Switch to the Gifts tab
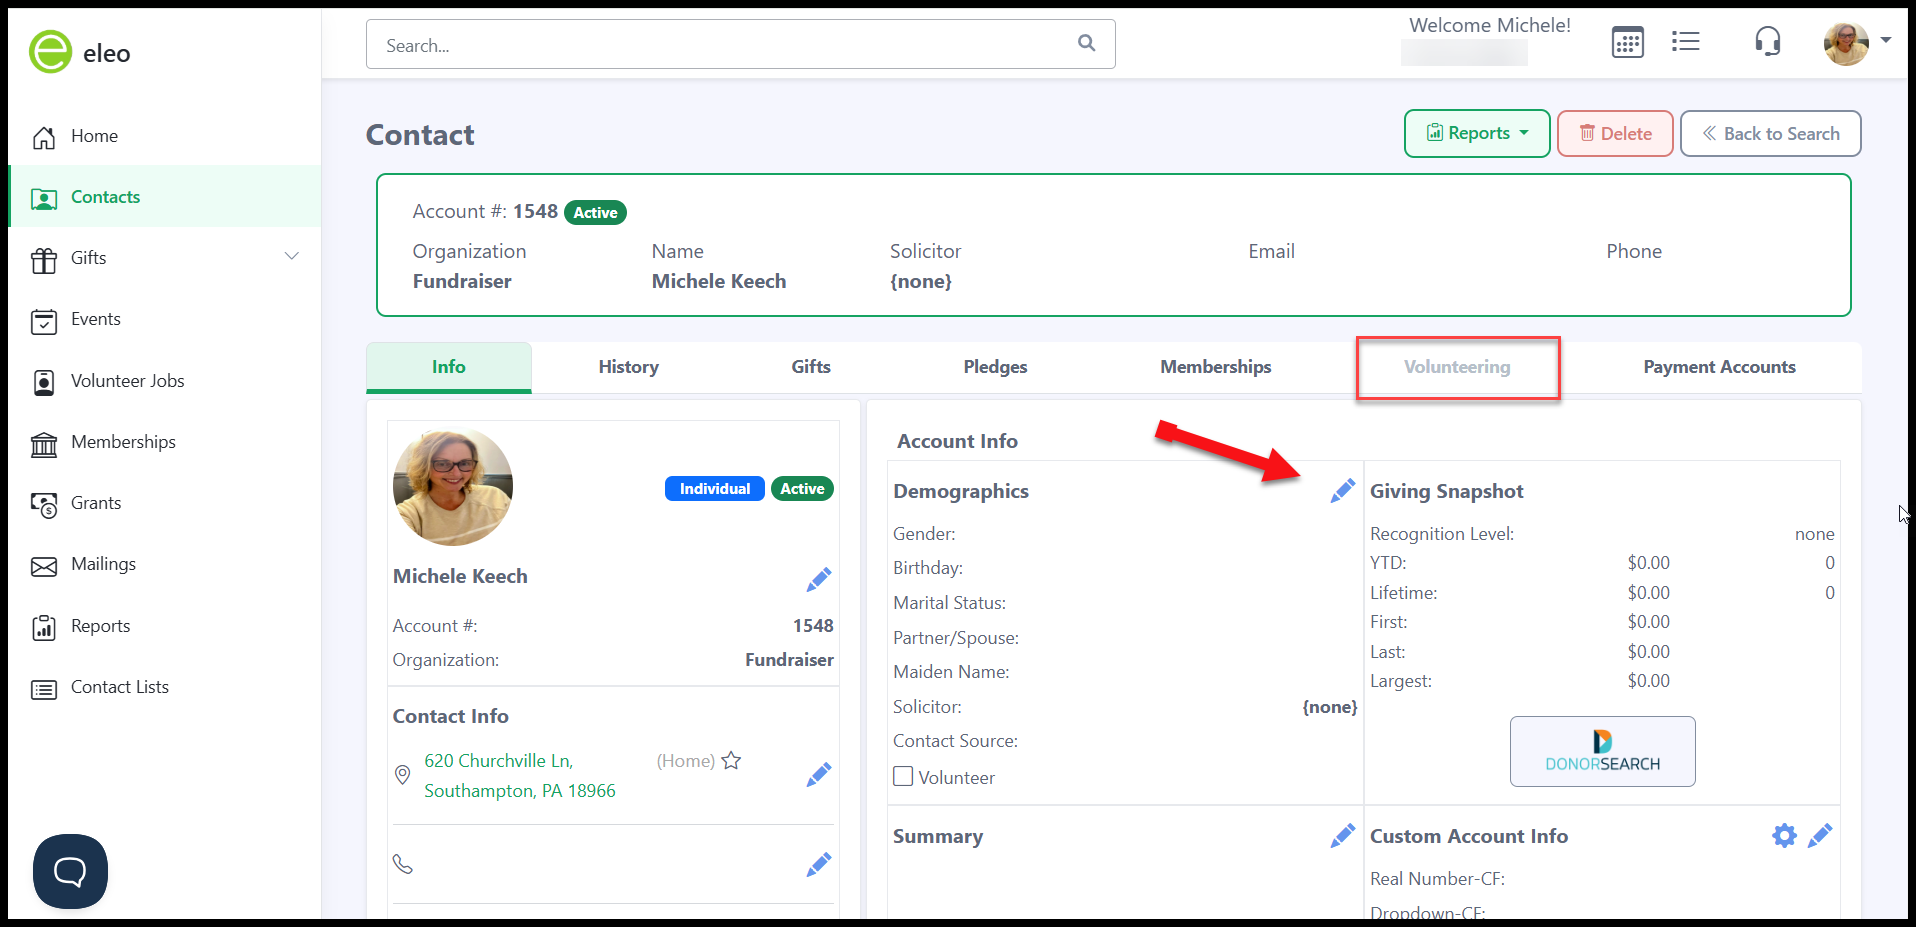Viewport: 1916px width, 927px height. (811, 367)
